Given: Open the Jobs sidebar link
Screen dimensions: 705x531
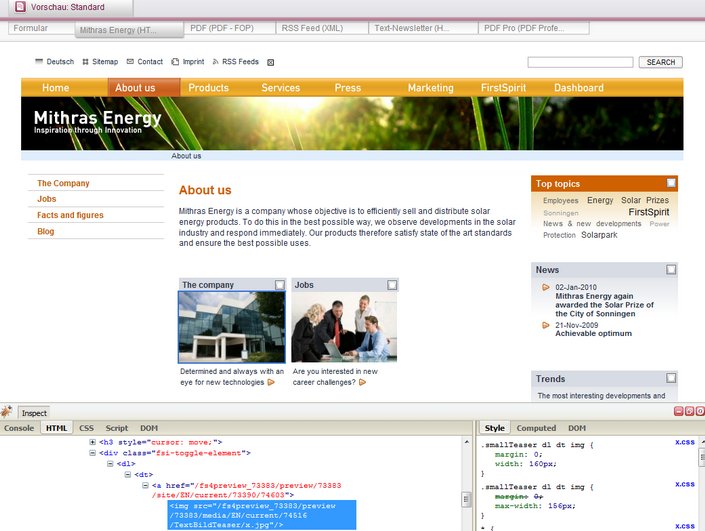Looking at the screenshot, I should pos(47,199).
